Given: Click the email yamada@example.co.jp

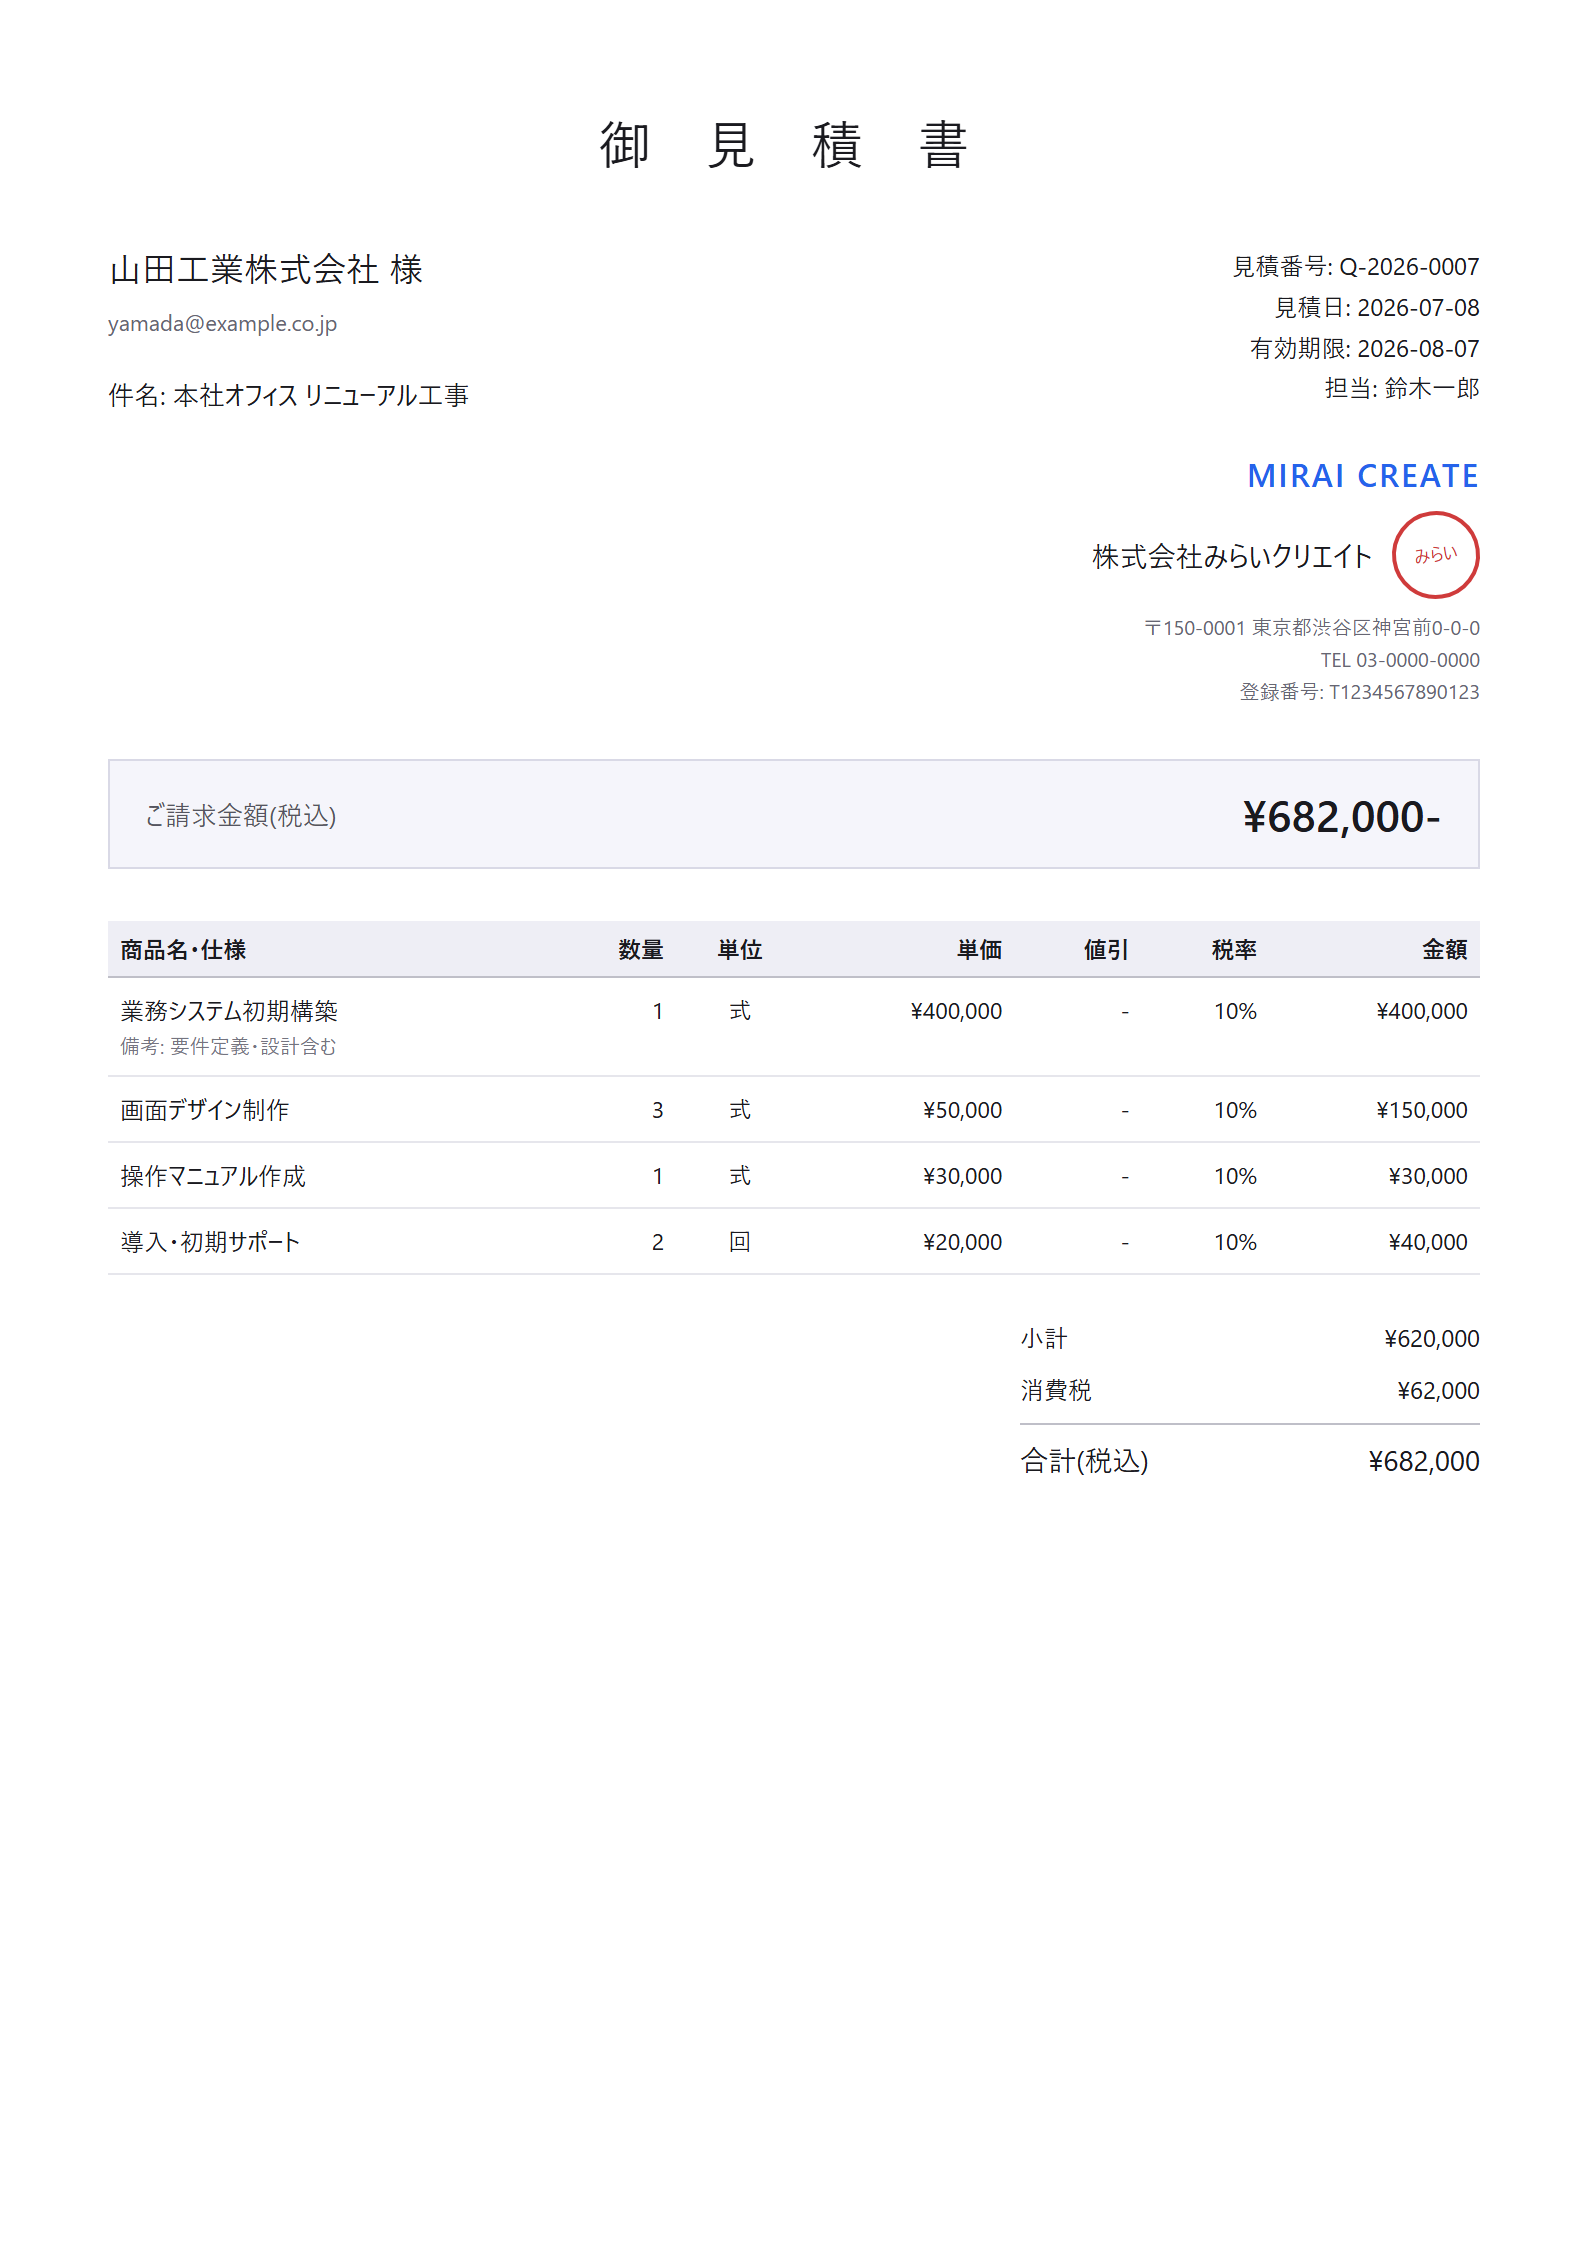Looking at the screenshot, I should click(222, 324).
